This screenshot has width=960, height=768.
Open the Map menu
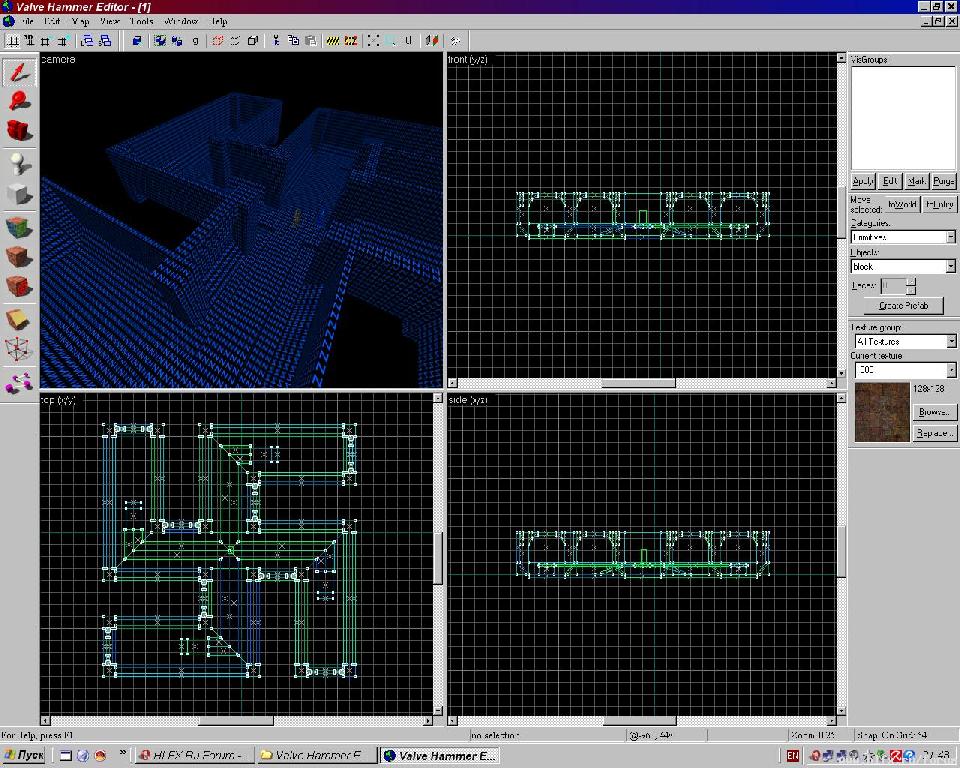pos(80,21)
